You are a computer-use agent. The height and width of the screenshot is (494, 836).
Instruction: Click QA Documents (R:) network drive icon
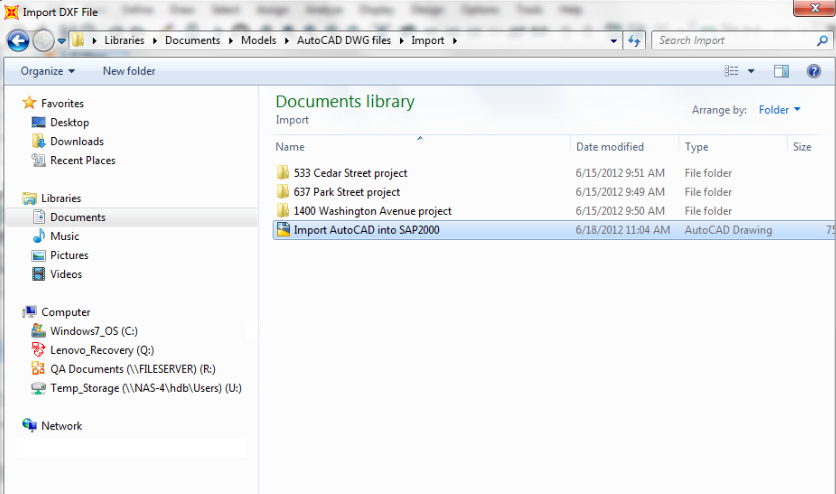[38, 369]
